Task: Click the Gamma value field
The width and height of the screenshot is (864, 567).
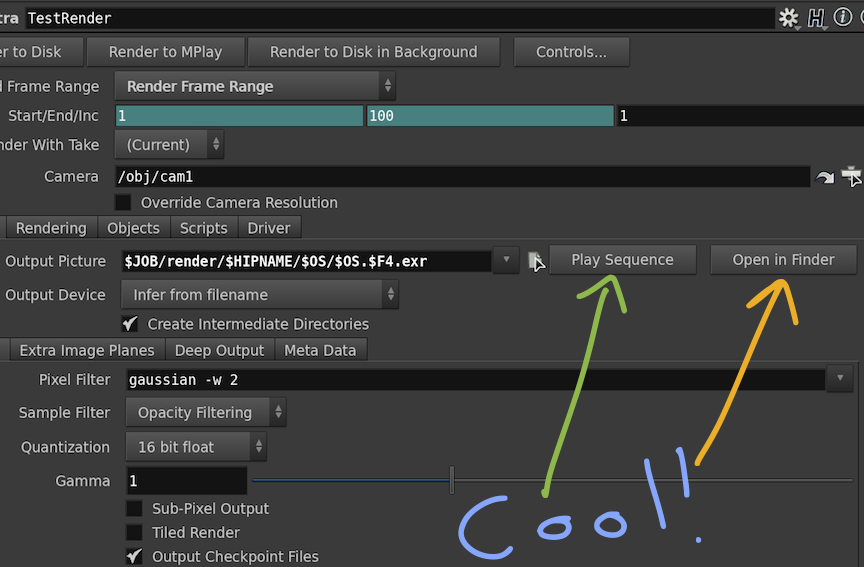Action: point(187,480)
